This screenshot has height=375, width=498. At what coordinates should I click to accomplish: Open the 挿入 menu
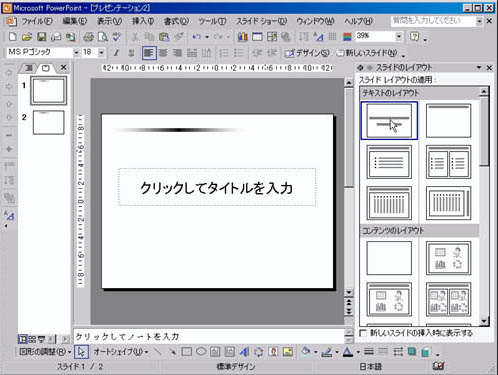143,21
